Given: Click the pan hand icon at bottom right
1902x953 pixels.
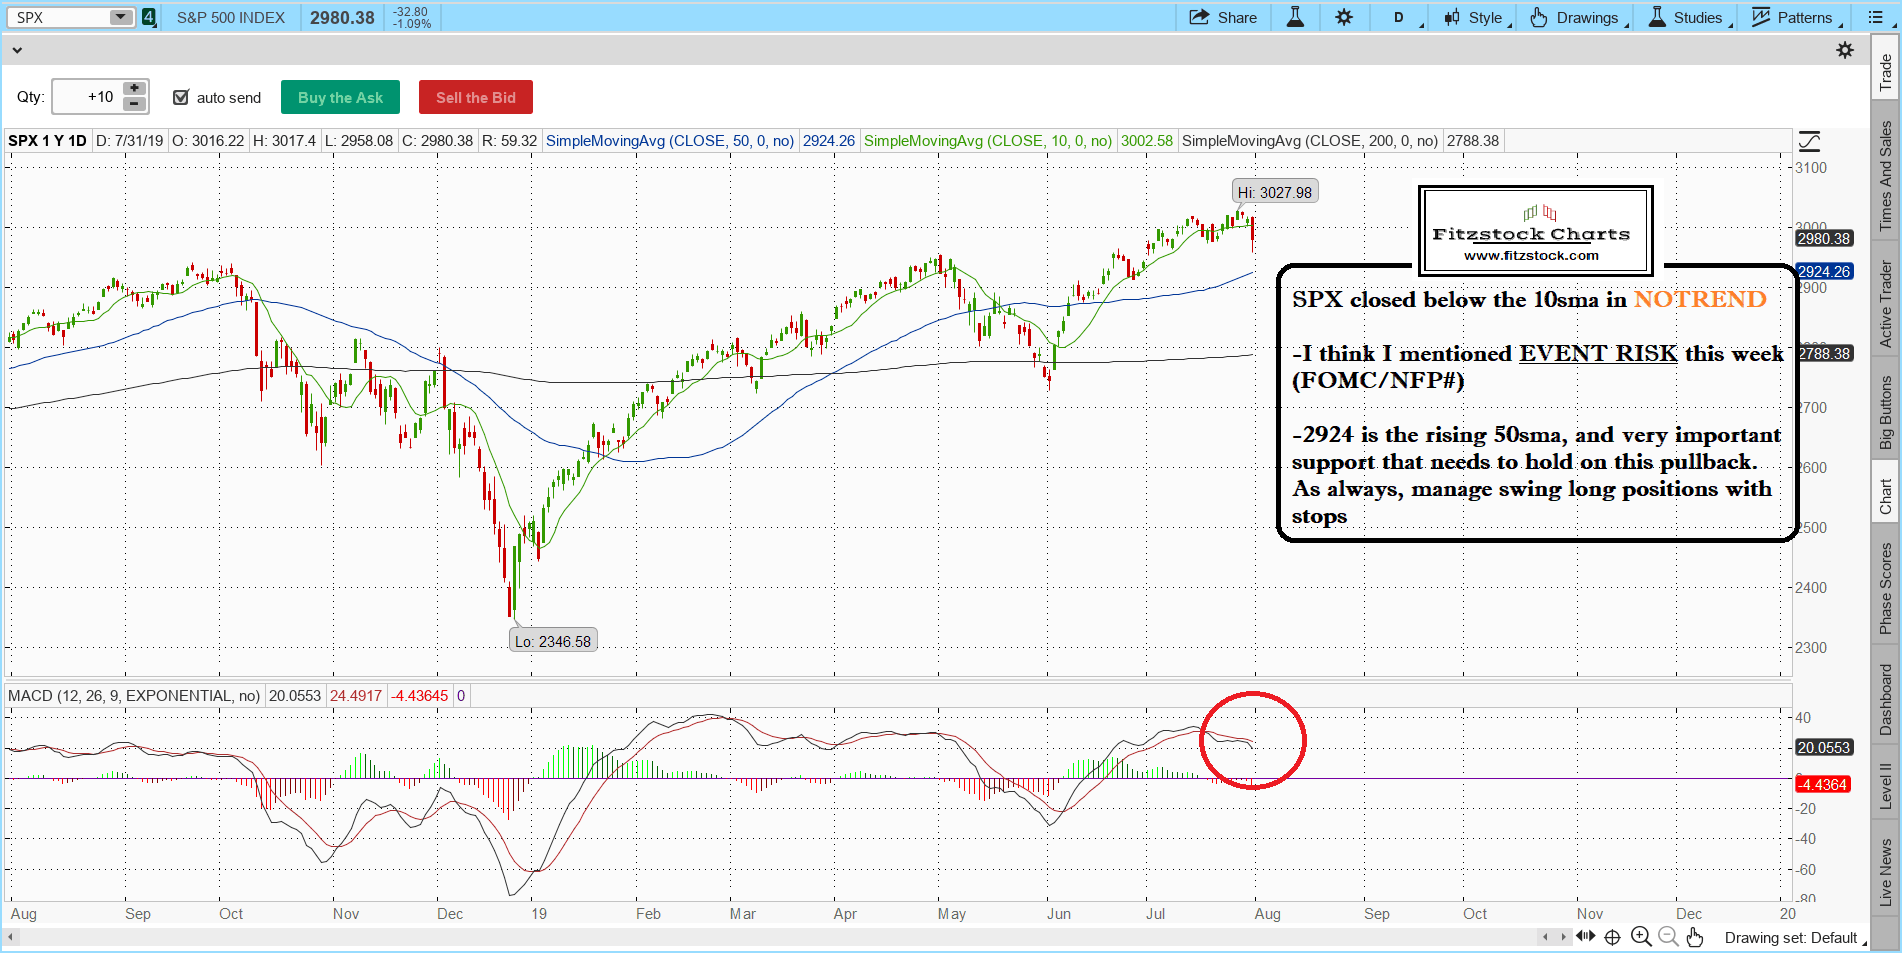Looking at the screenshot, I should (1694, 937).
